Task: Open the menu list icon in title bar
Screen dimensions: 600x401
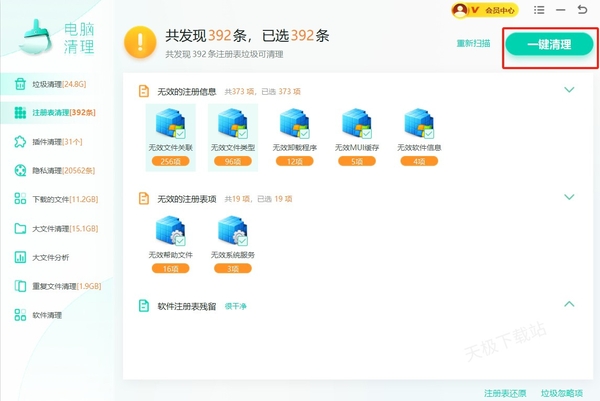Action: click(539, 10)
